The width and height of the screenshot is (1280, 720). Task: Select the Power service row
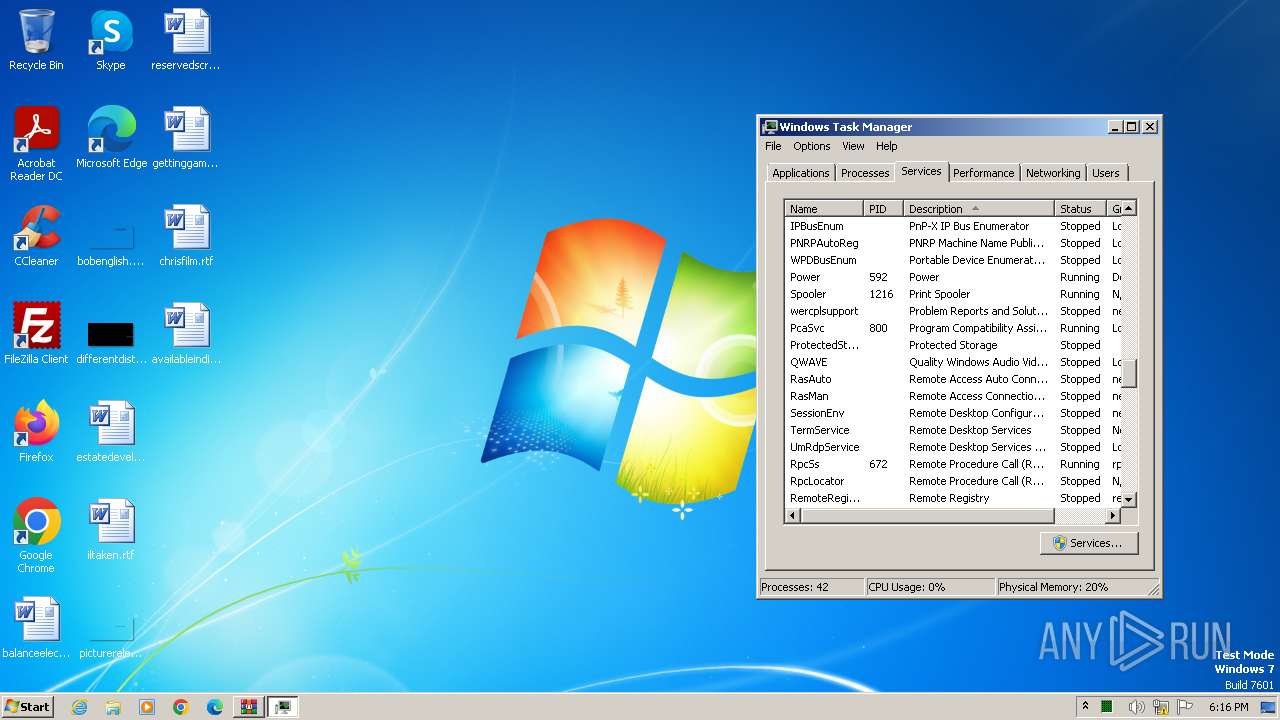pos(953,277)
